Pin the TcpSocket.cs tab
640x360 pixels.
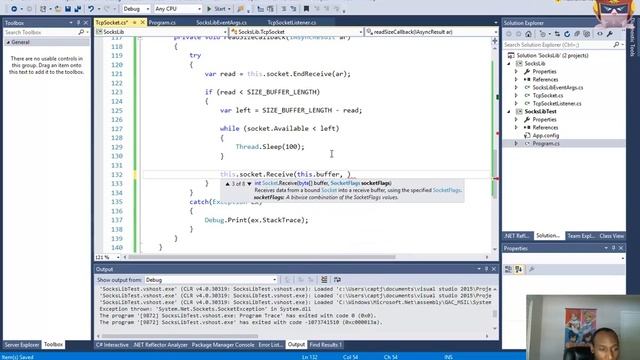134,22
